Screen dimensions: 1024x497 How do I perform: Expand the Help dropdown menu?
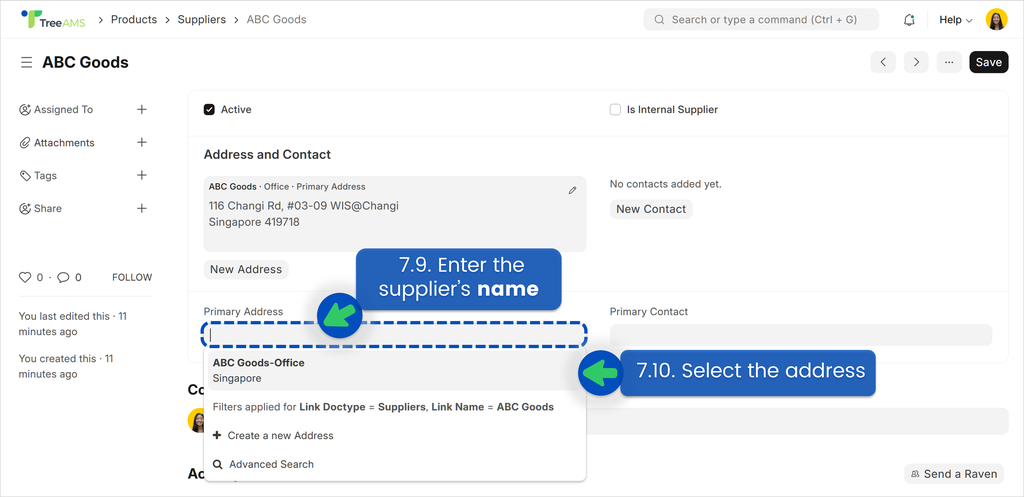(956, 20)
